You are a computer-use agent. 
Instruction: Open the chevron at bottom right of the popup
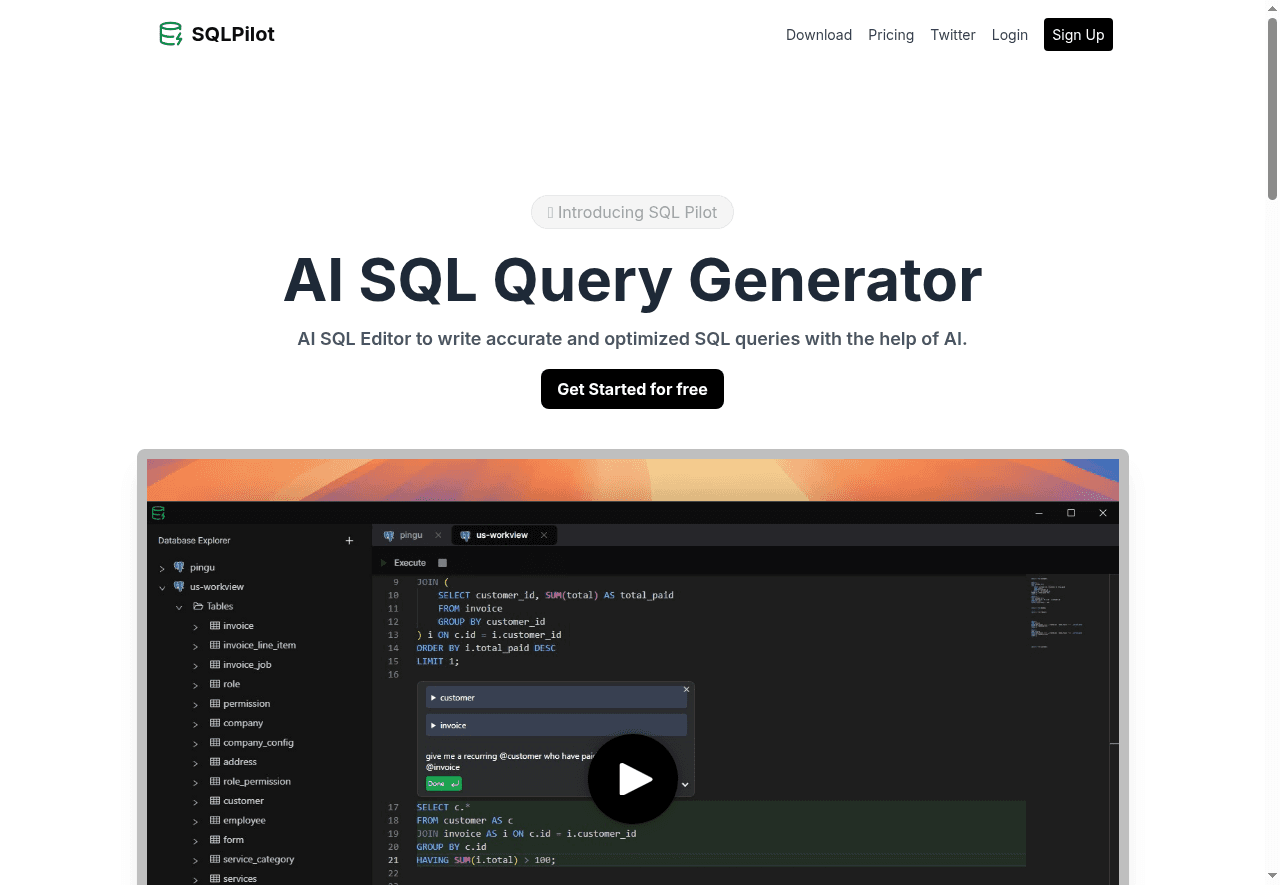685,784
